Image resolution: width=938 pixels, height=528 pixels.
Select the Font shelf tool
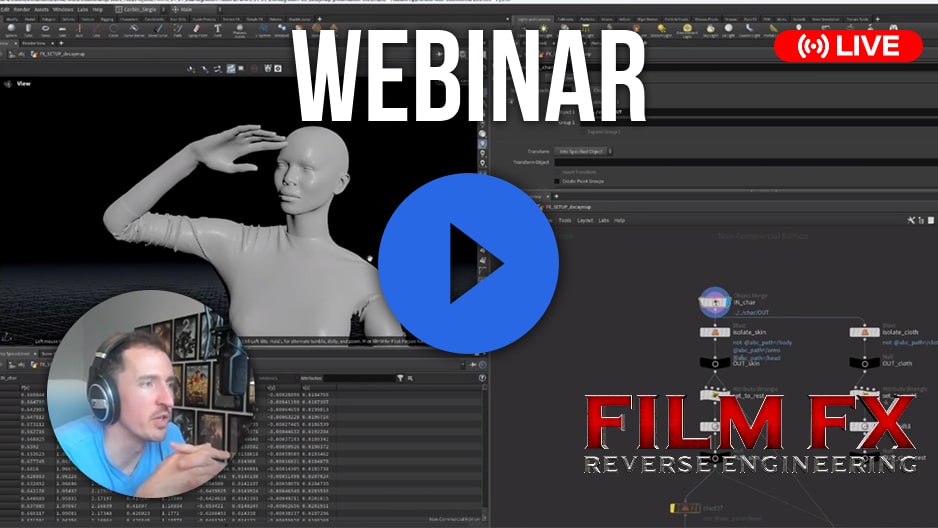(218, 30)
